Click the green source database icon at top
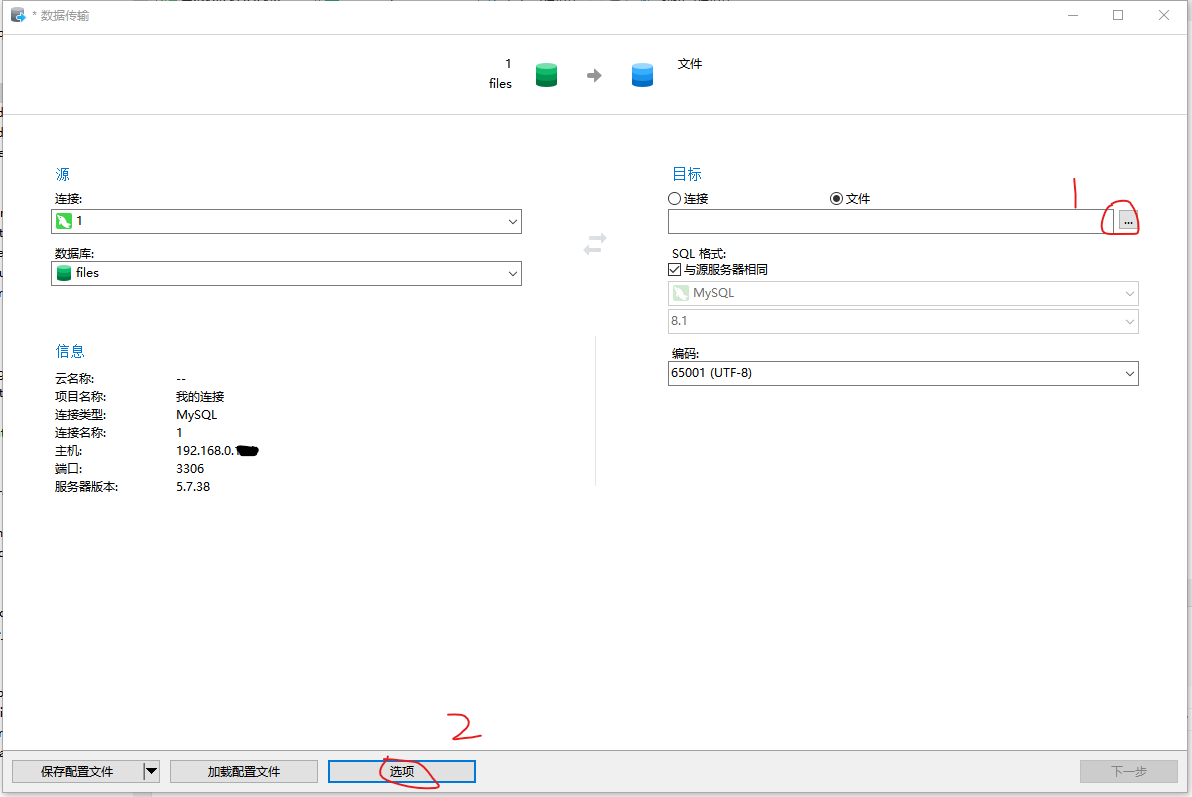 pos(546,74)
